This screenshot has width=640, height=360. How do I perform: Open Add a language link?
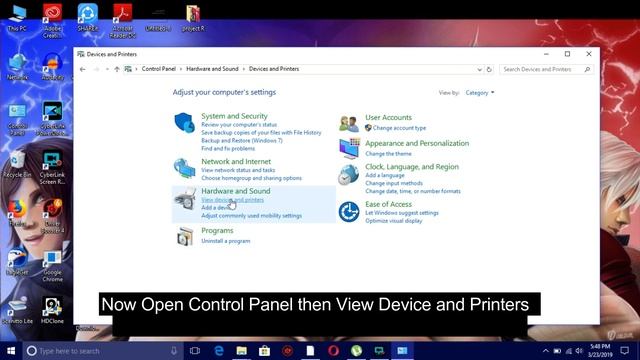tap(385, 176)
